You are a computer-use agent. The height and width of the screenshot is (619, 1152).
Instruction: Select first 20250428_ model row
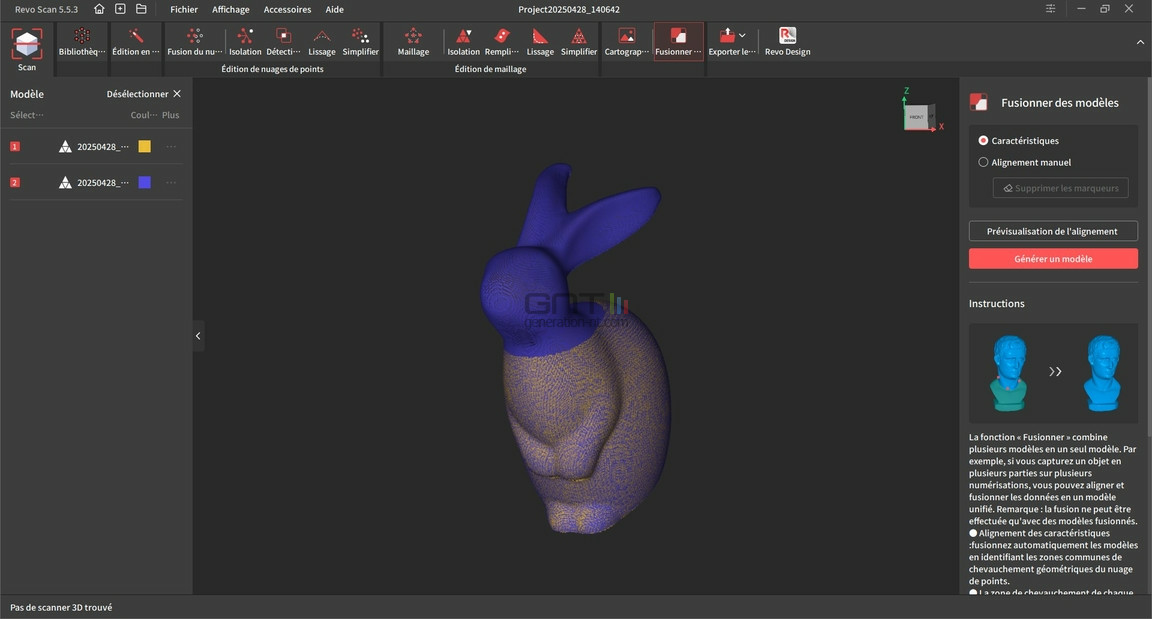[94, 146]
